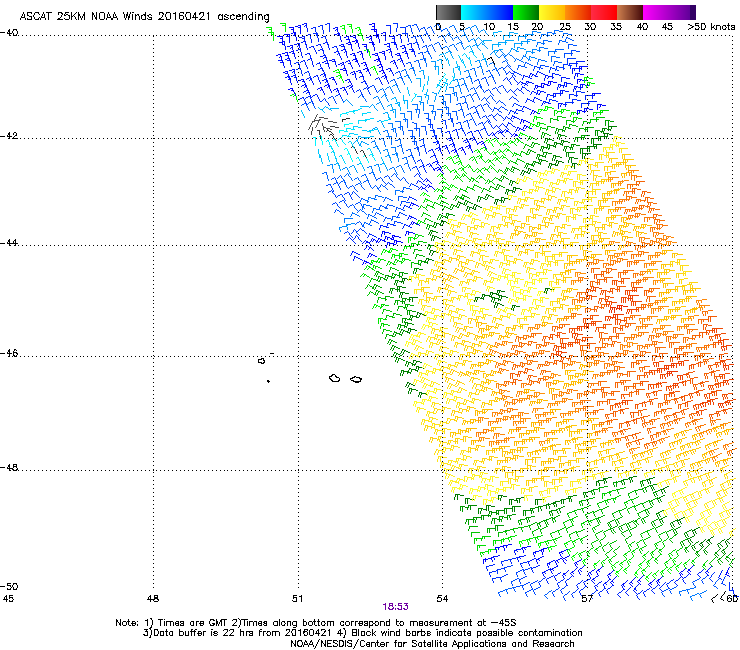
Task: Click the easternmost island outline near 52E
Action: coord(356,380)
